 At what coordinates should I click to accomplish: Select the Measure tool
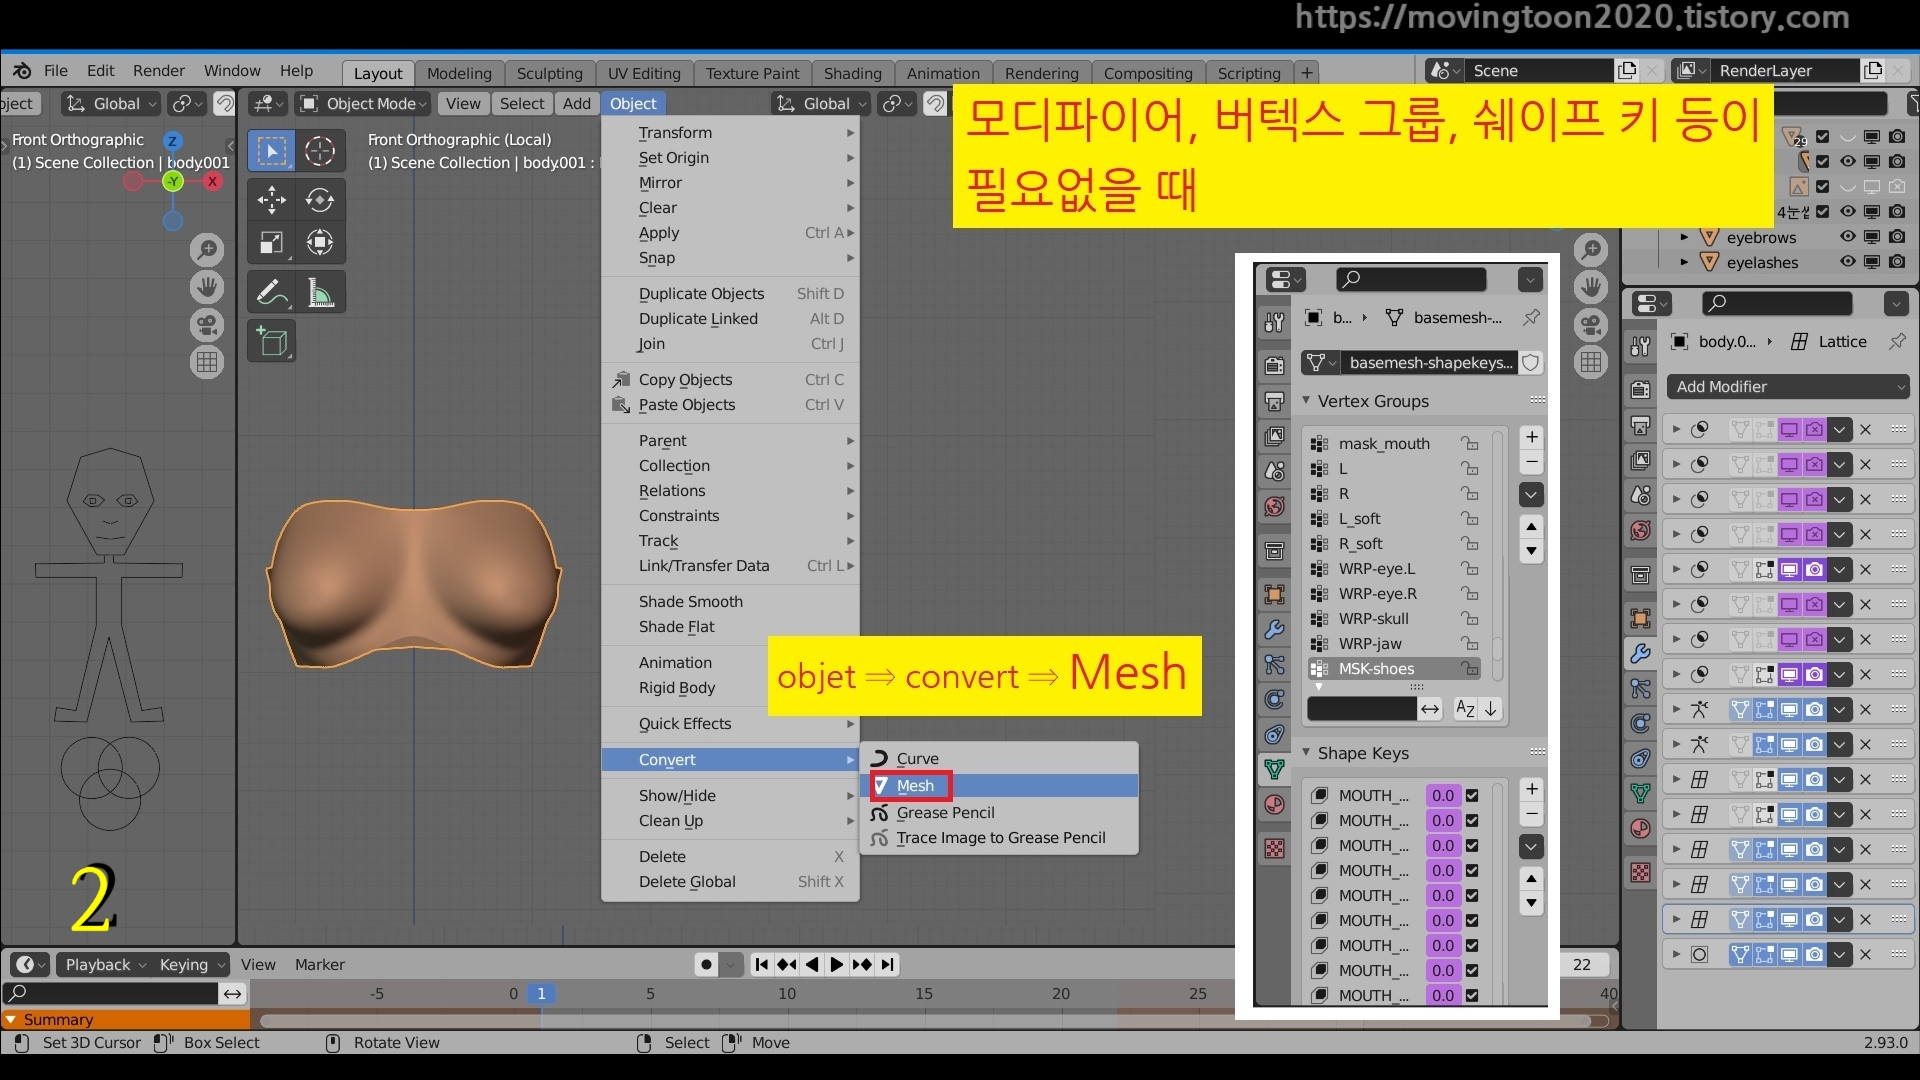320,292
